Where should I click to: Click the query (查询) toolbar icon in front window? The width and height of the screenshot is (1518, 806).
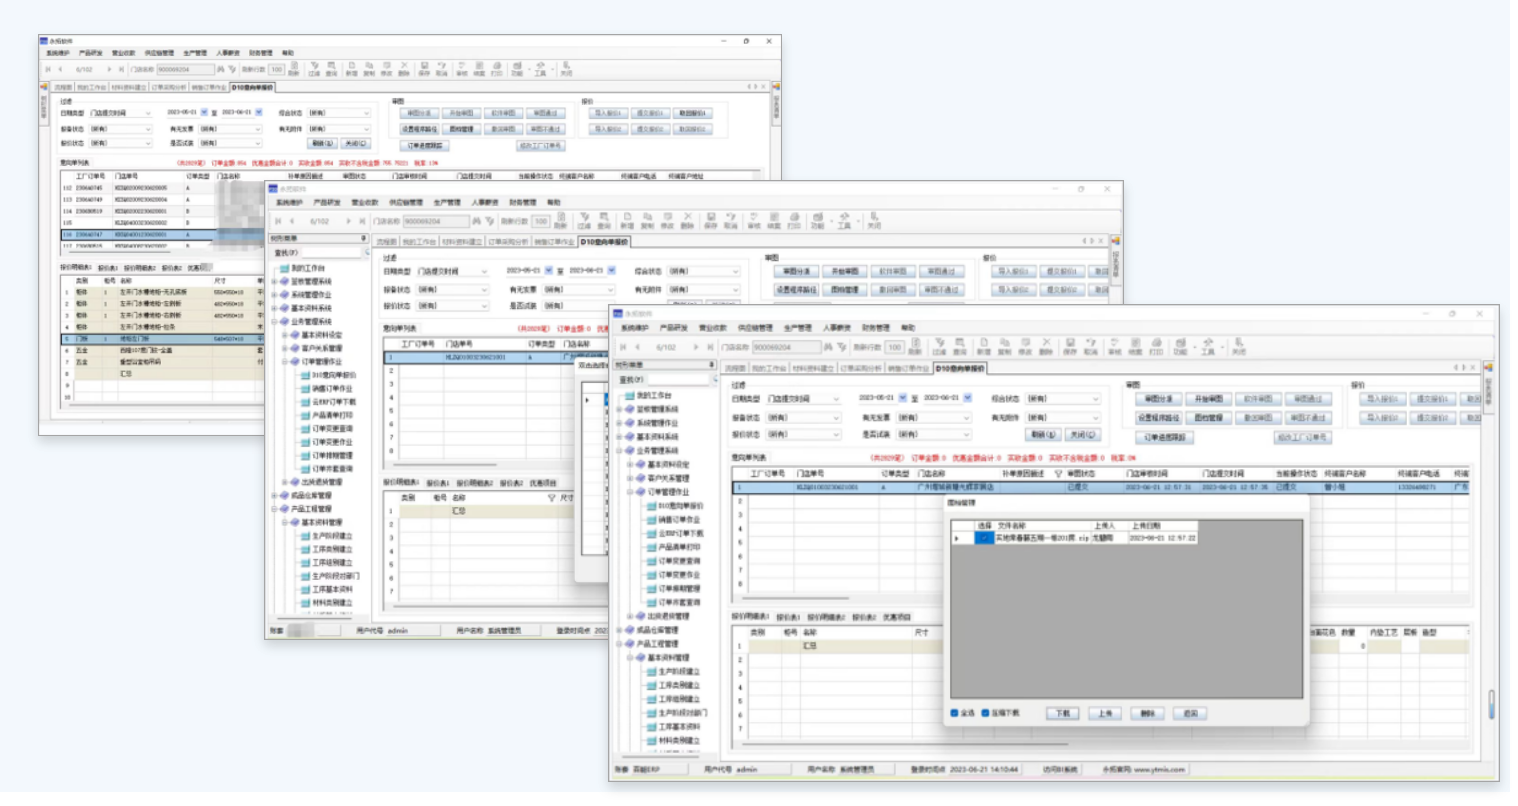click(960, 346)
